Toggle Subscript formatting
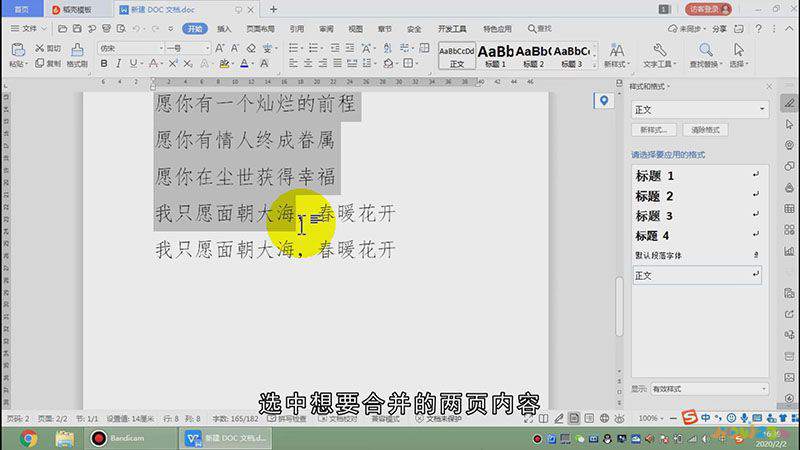Screen dimensions: 800x450 188,64
